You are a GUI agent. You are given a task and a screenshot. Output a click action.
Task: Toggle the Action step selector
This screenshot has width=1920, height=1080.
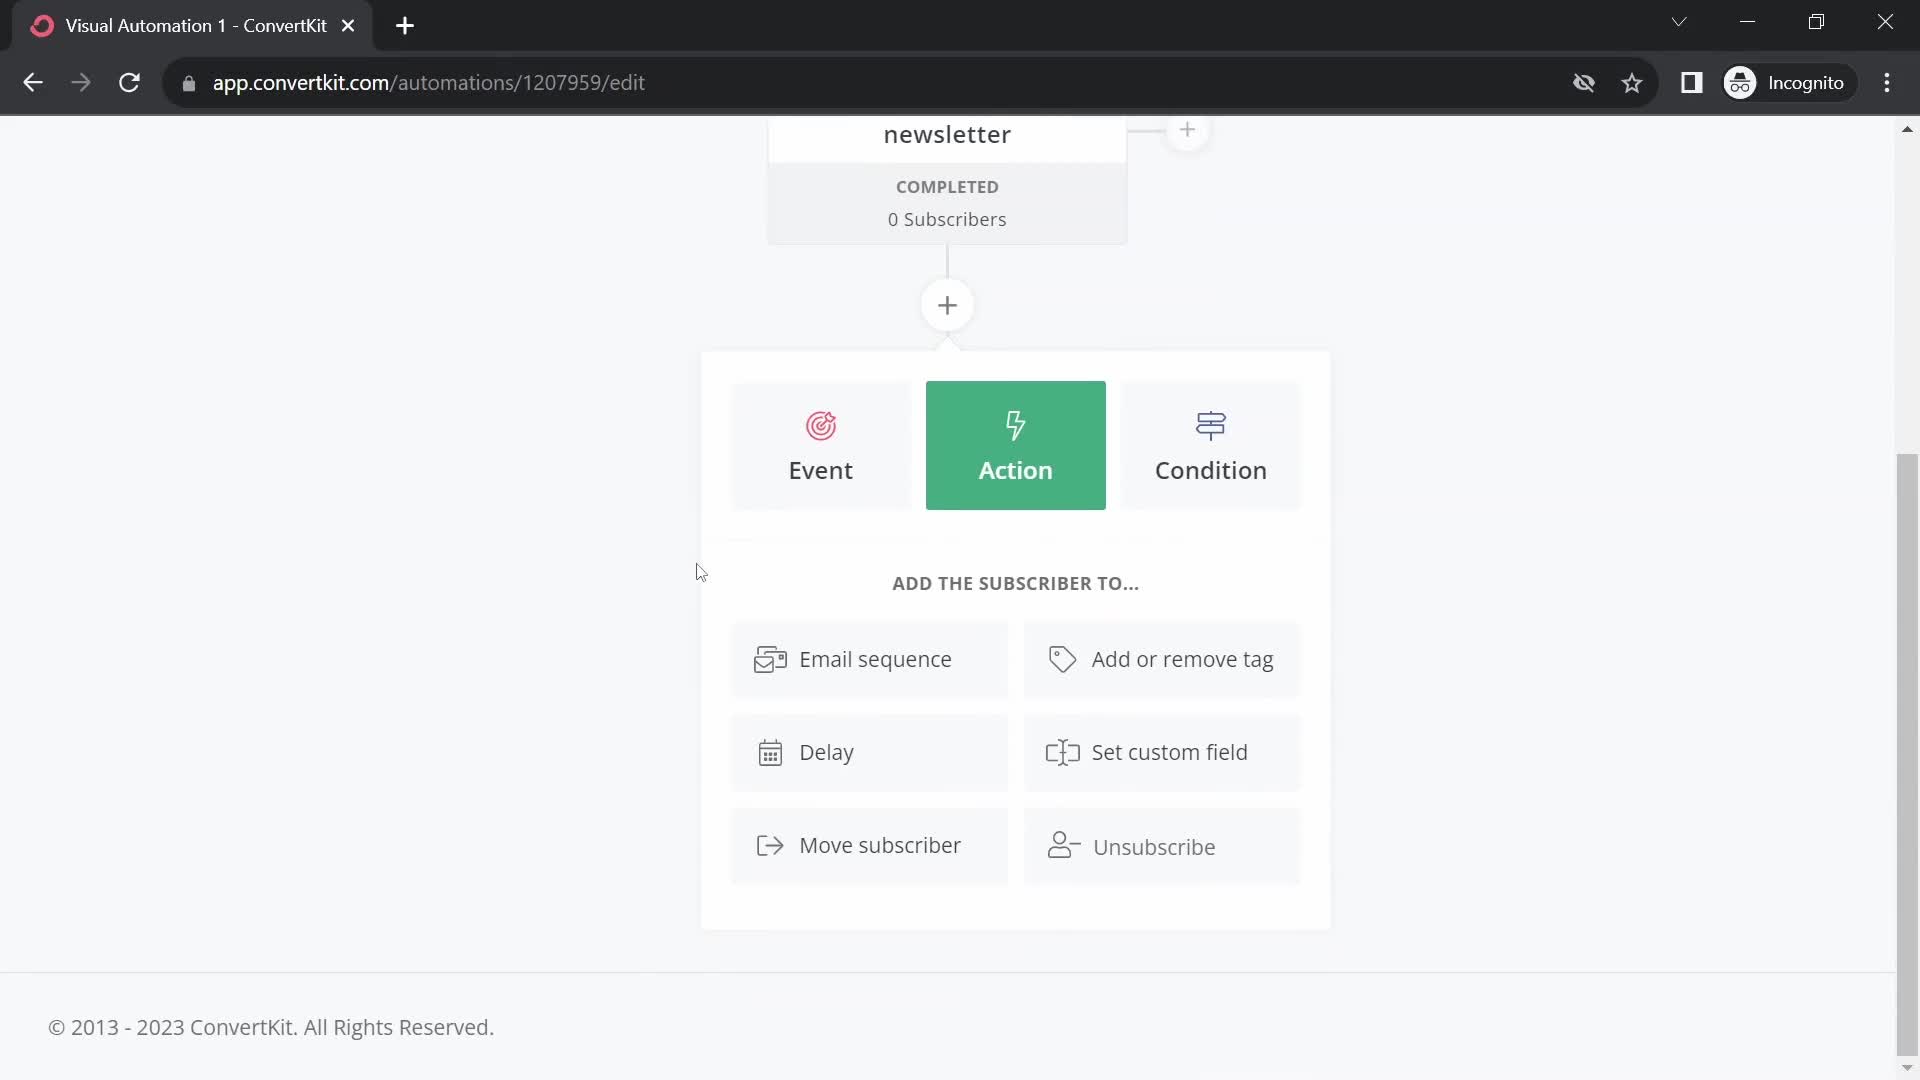click(x=1015, y=444)
